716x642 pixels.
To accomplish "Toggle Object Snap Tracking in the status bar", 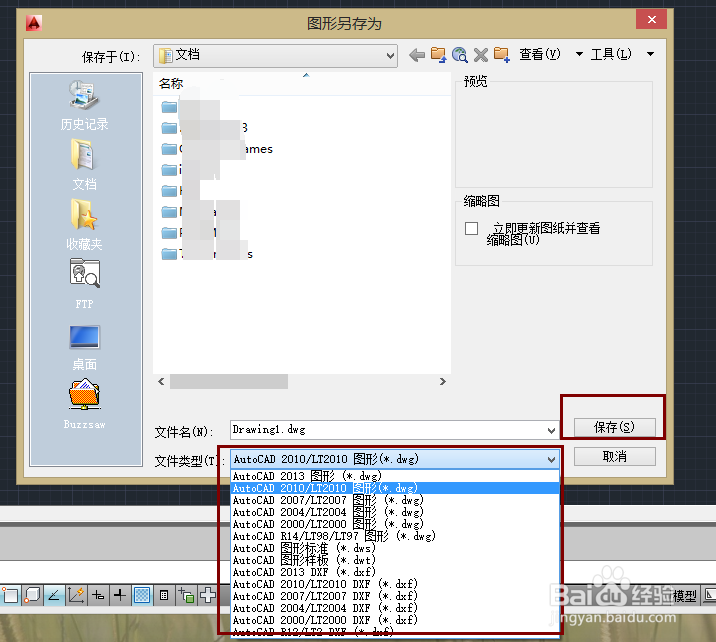I will click(54, 595).
